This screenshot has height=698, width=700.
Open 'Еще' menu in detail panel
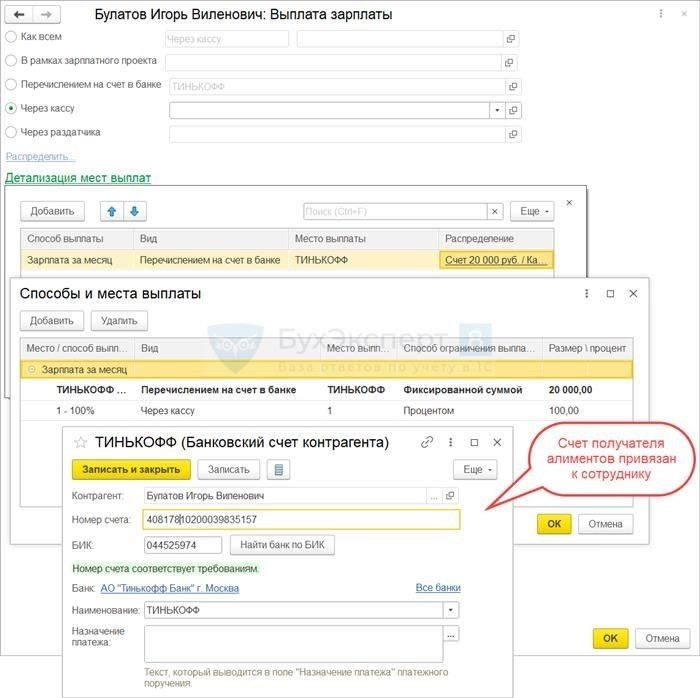tap(532, 211)
